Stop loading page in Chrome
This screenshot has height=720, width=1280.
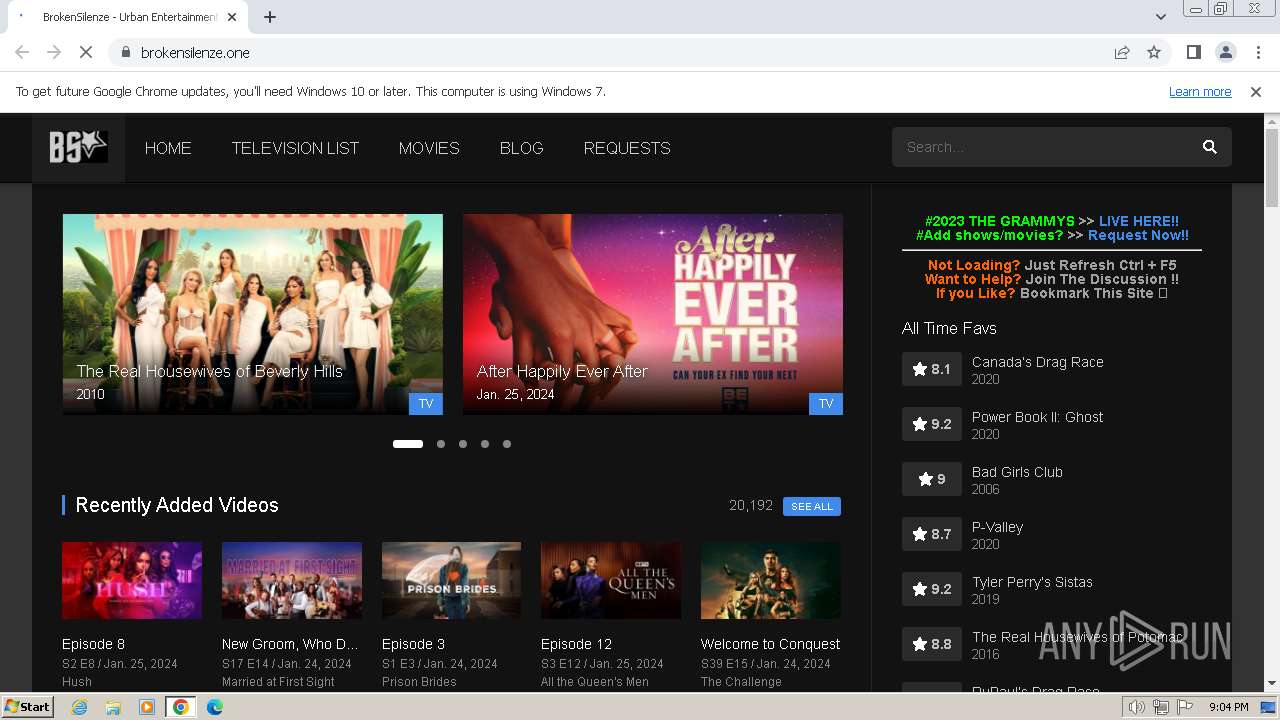pos(86,52)
